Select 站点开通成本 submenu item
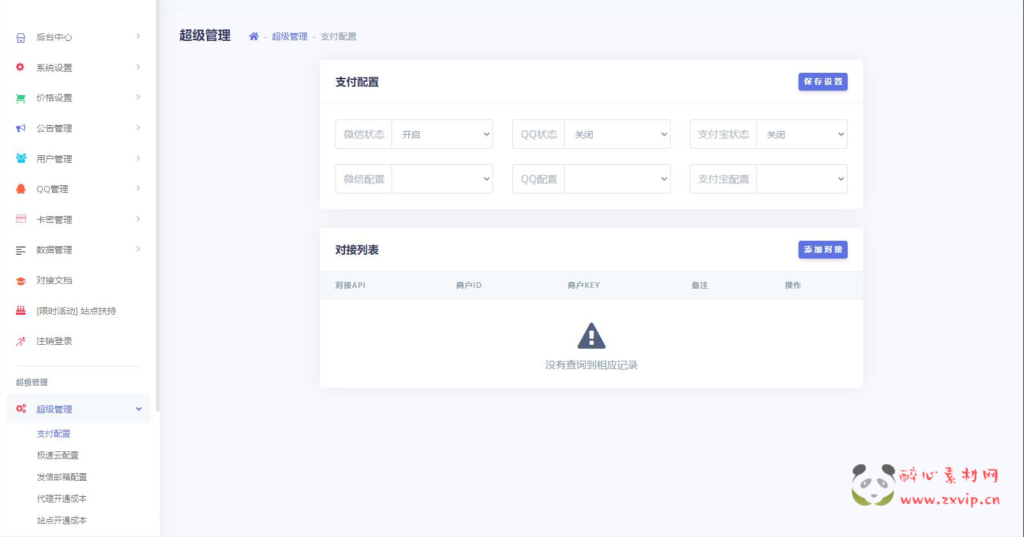Screen dimensions: 1024x537 point(62,521)
